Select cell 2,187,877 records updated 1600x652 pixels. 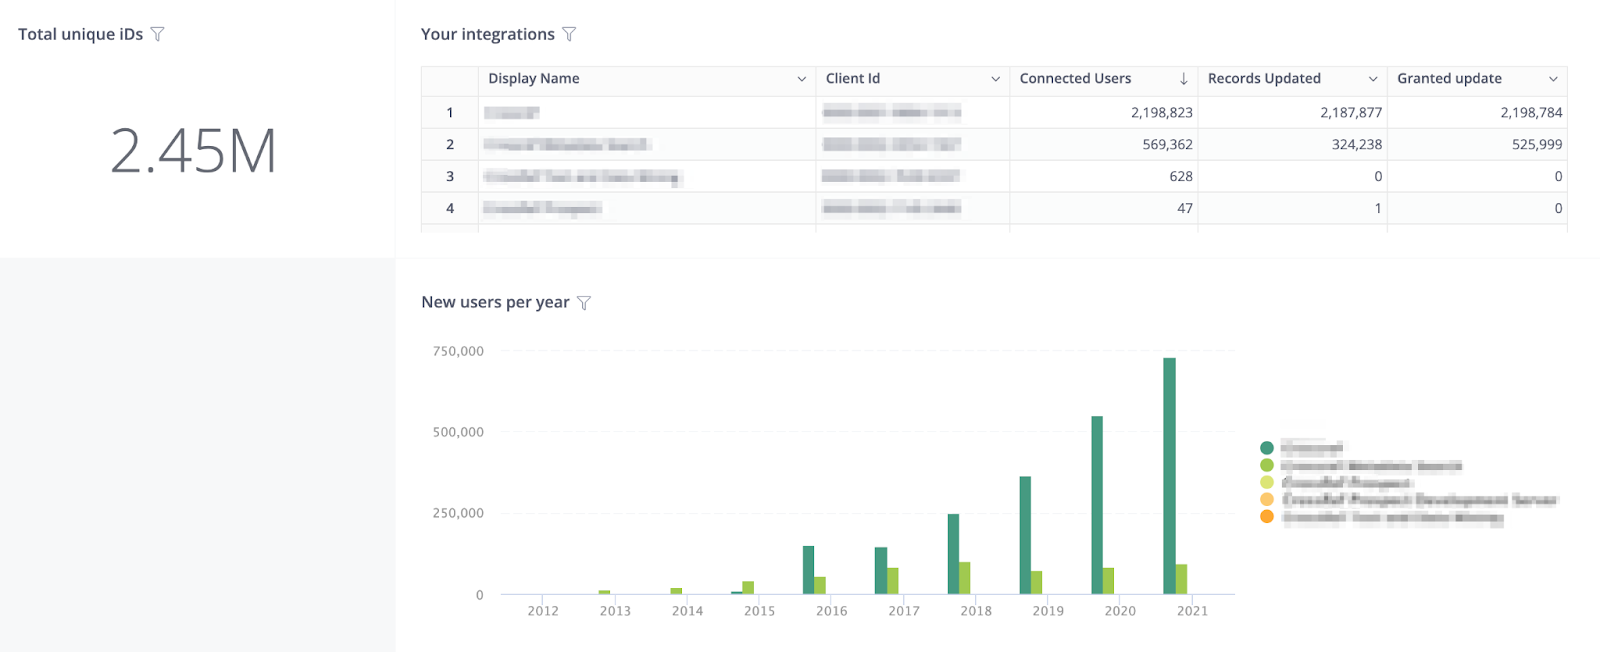[x=1293, y=113]
